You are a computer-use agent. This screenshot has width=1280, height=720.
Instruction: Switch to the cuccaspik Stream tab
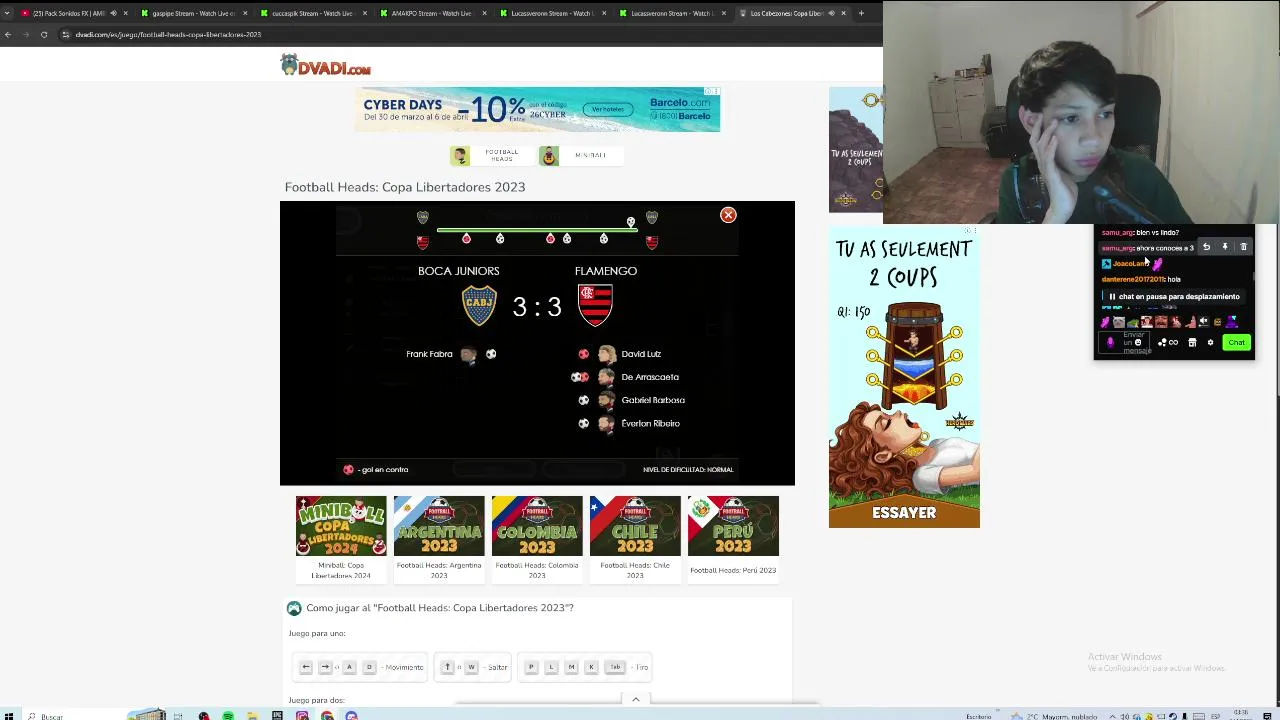coord(312,13)
